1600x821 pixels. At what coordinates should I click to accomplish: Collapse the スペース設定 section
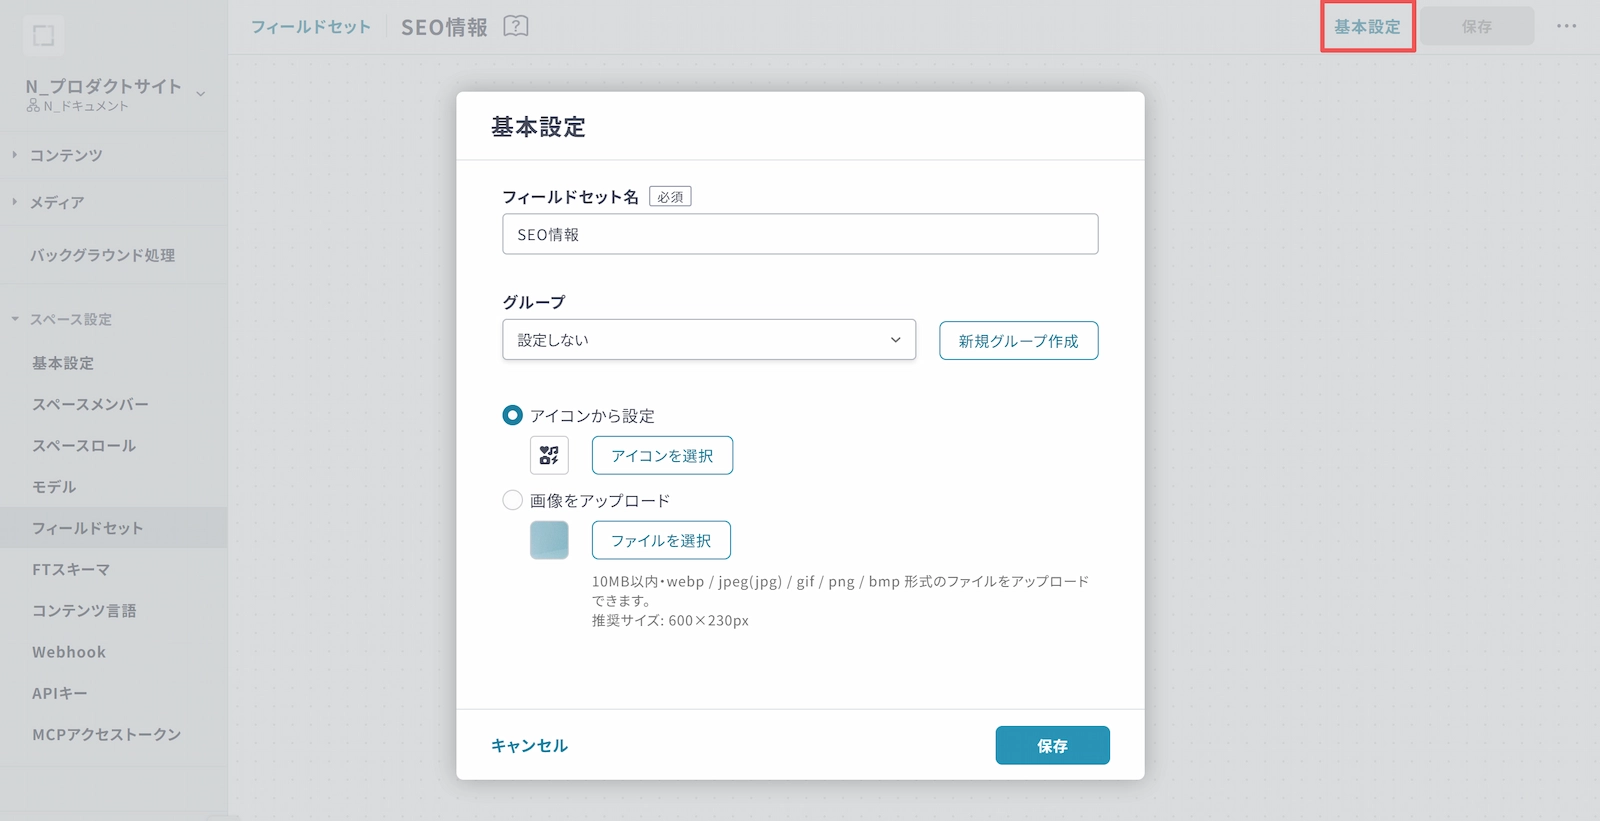(x=70, y=320)
